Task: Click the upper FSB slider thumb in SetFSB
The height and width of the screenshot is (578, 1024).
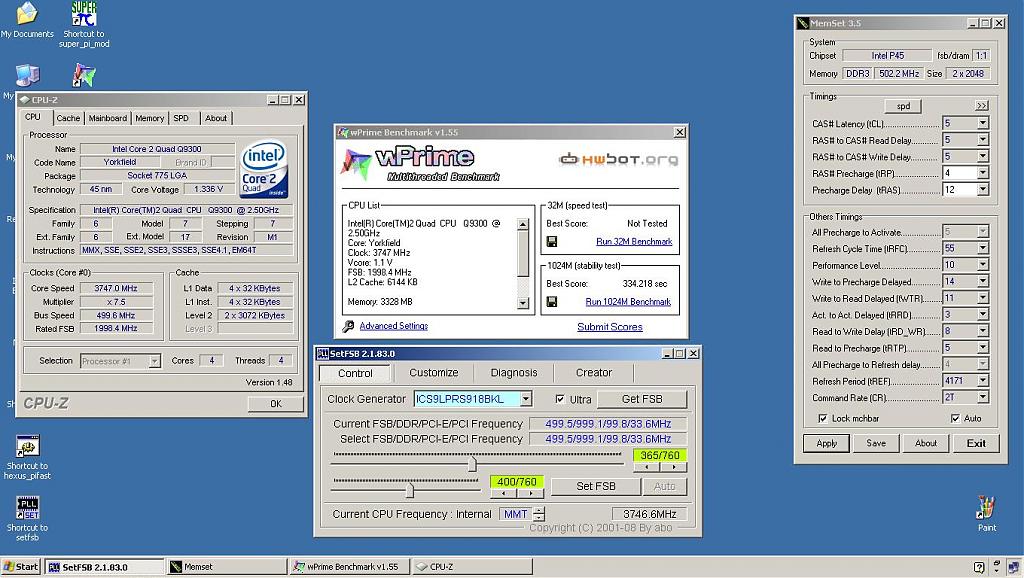Action: point(472,464)
